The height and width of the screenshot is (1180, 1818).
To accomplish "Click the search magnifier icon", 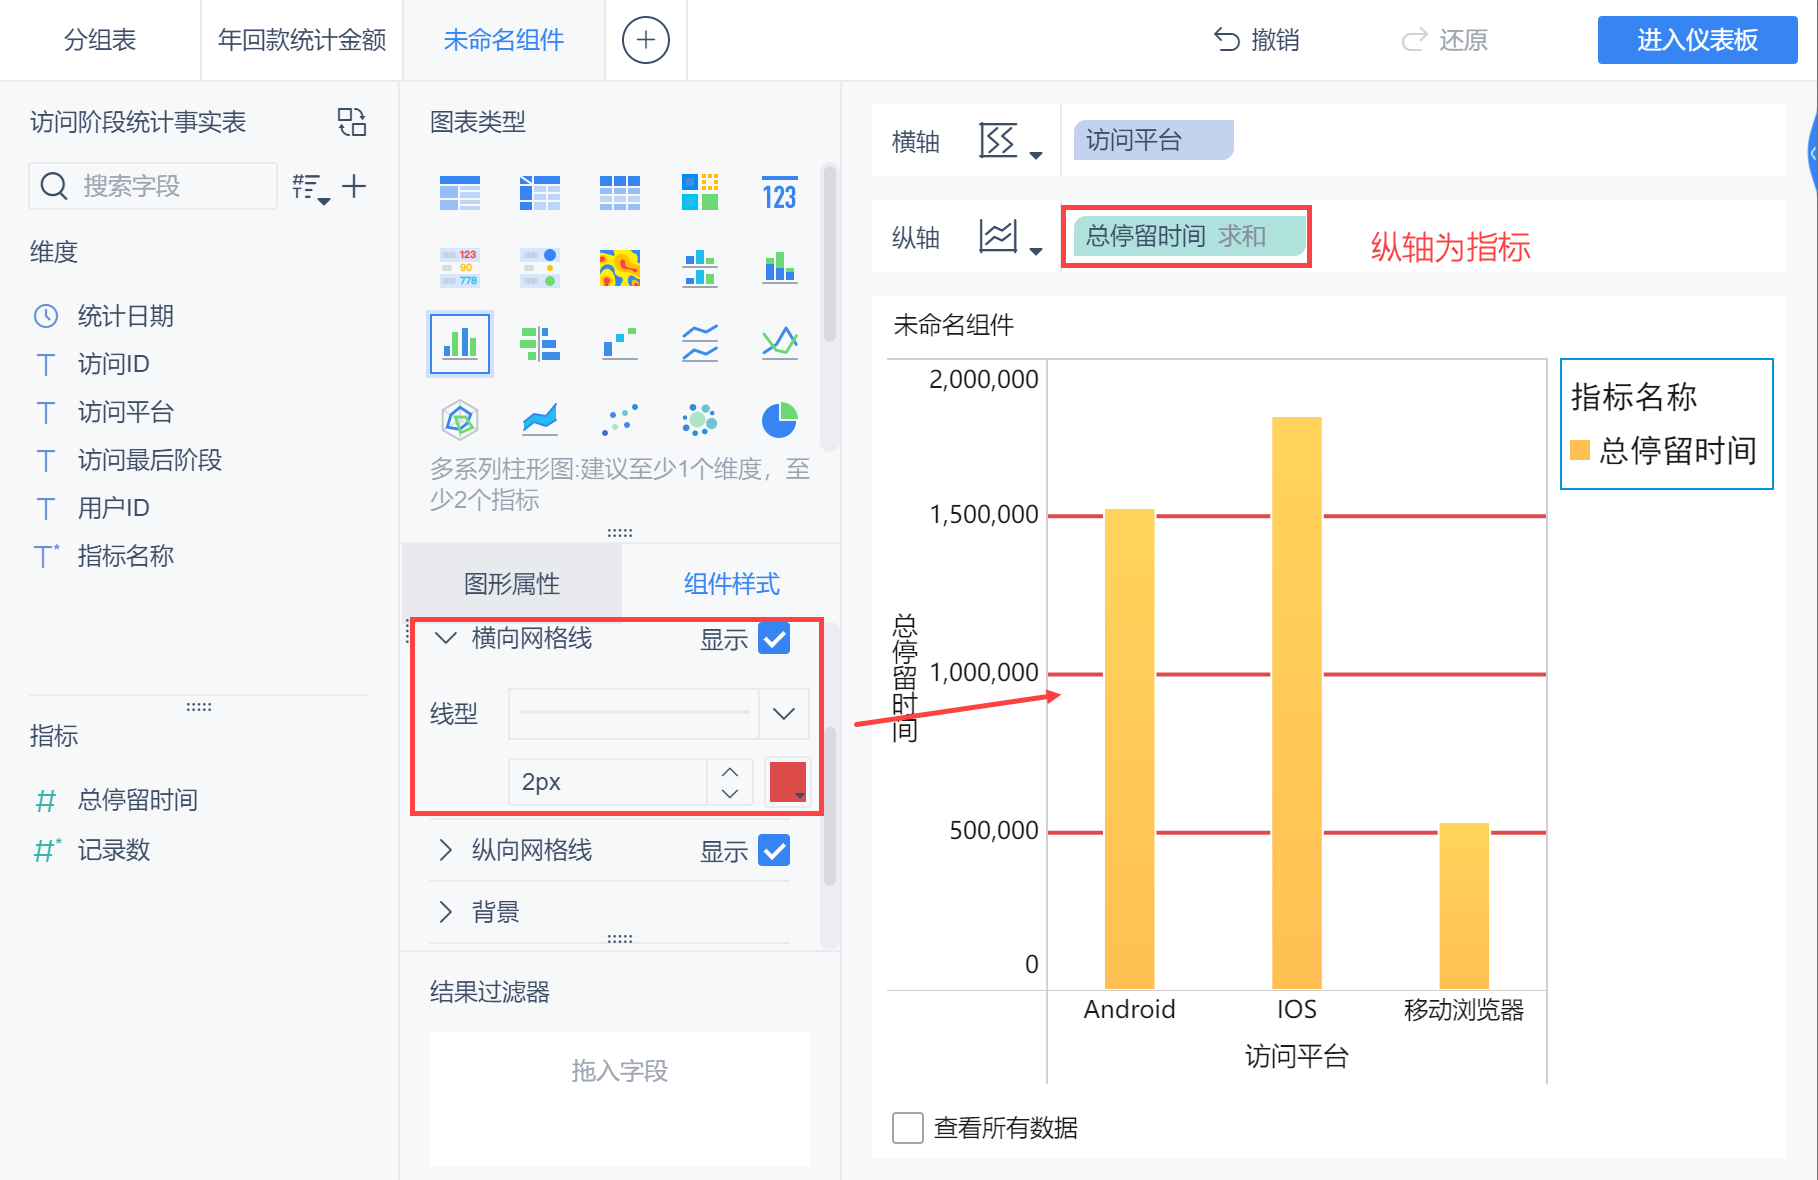I will (54, 186).
